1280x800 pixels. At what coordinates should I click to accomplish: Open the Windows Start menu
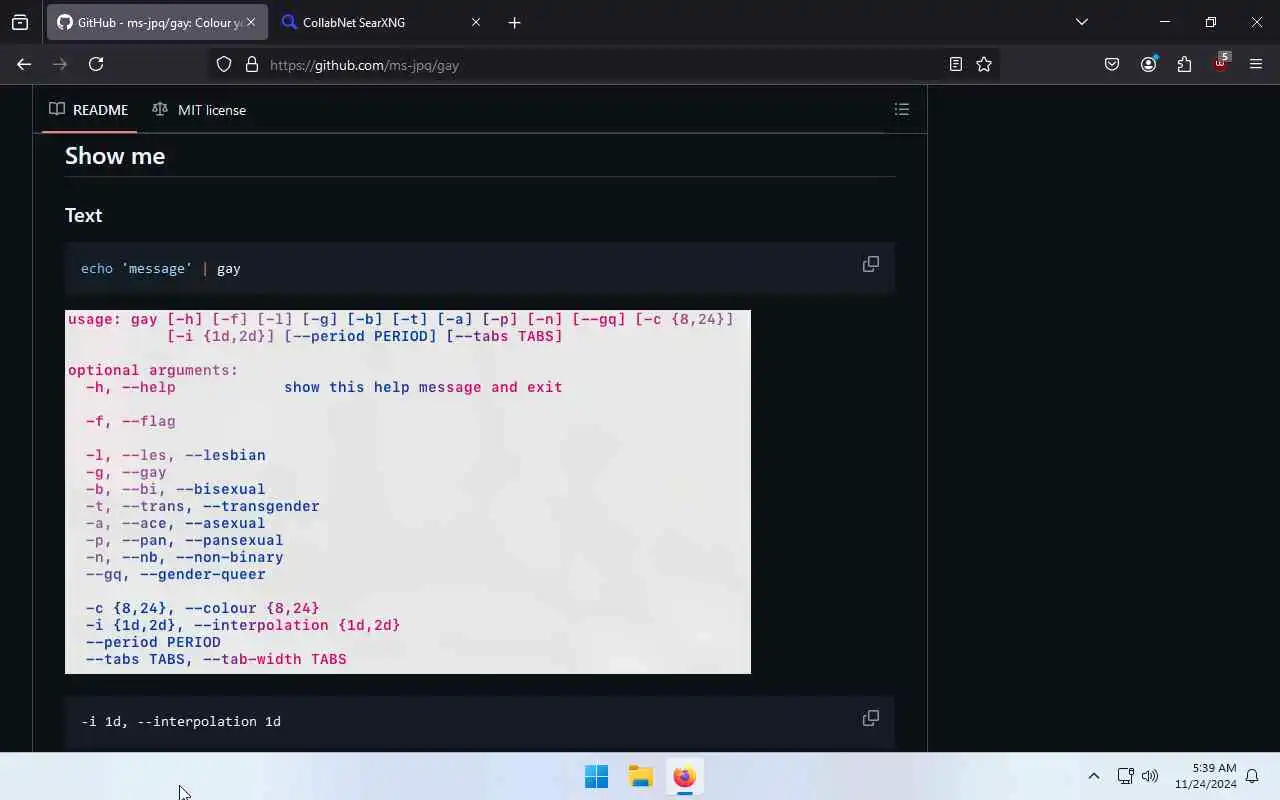[x=597, y=776]
